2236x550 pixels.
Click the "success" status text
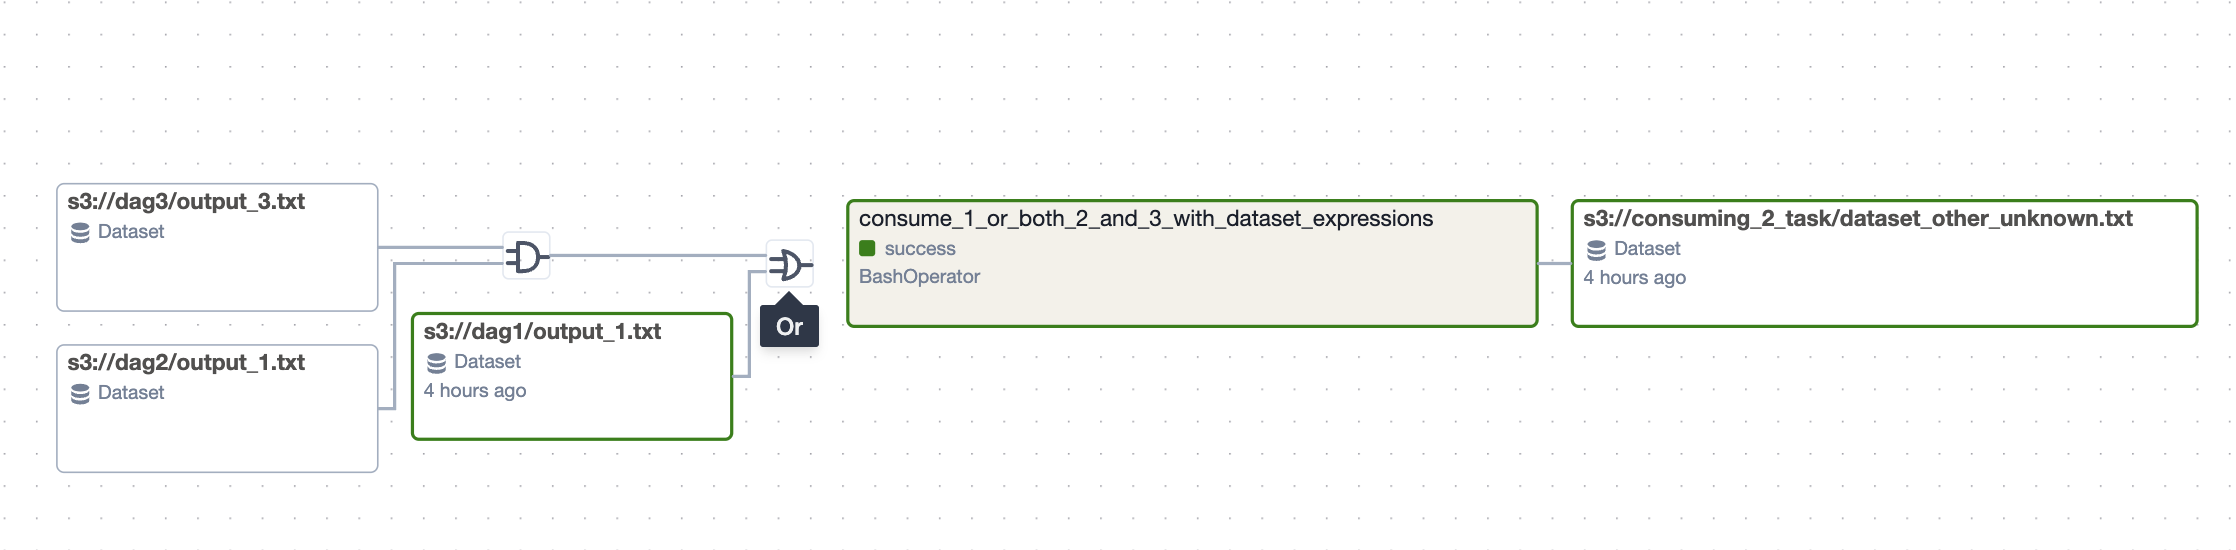(920, 249)
